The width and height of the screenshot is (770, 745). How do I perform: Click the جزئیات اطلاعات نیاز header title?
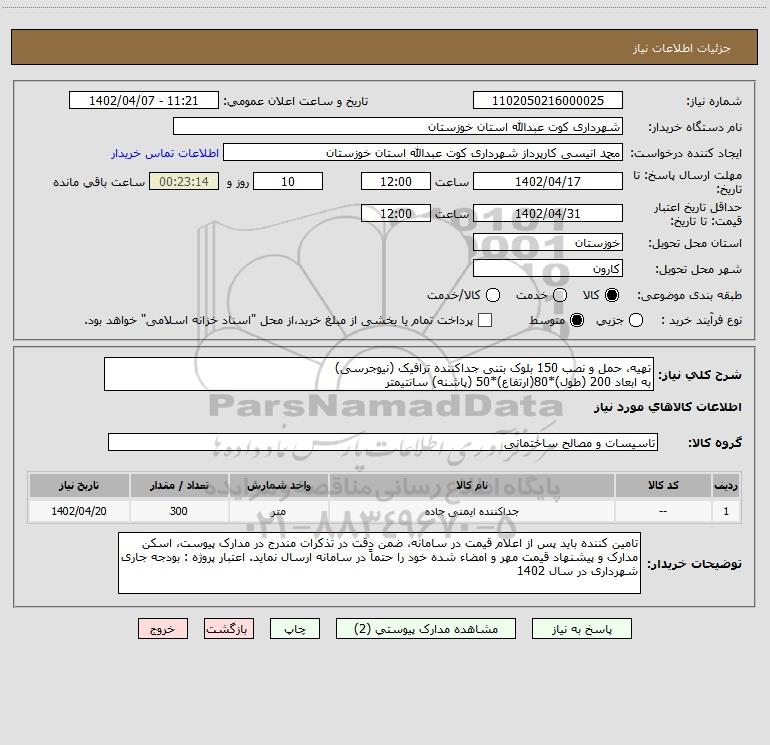point(681,48)
